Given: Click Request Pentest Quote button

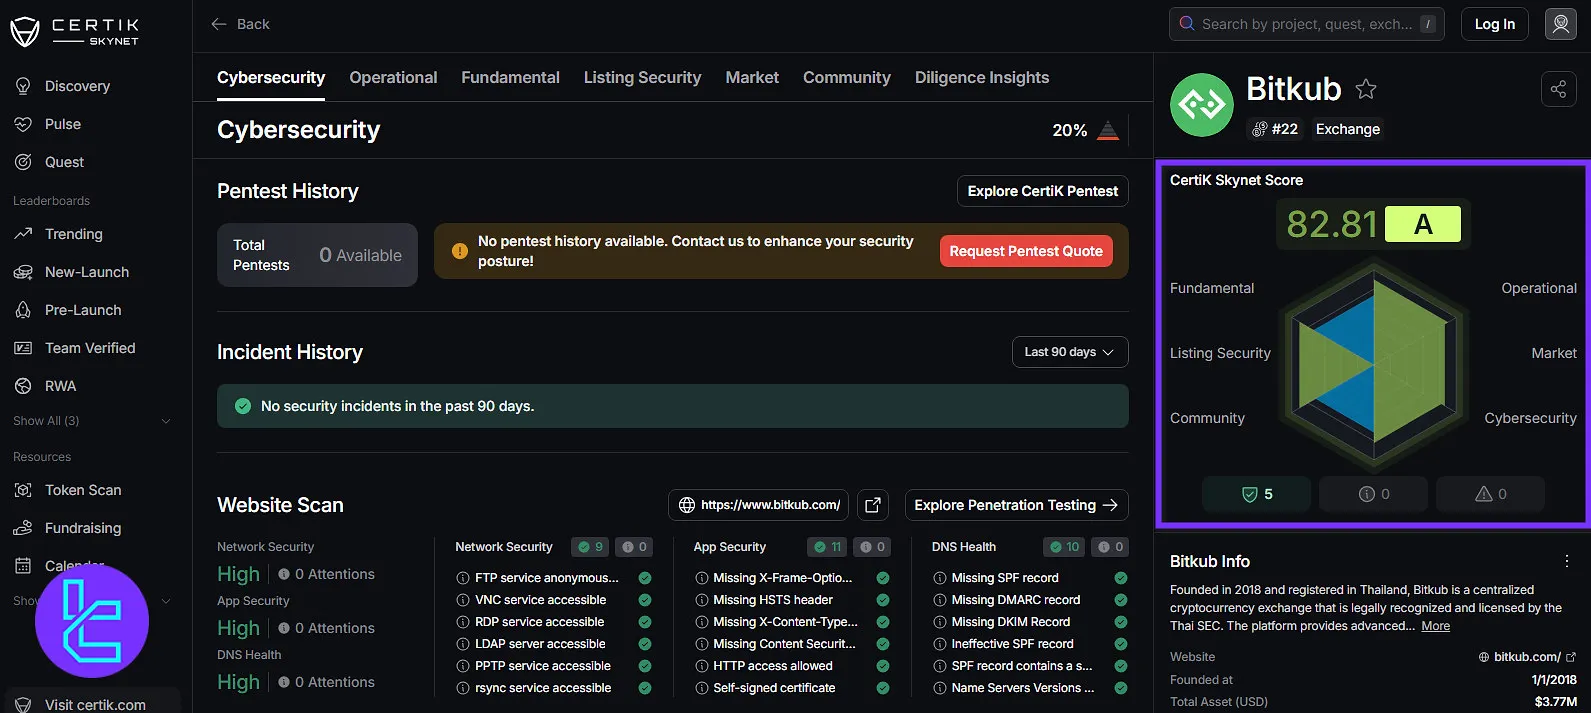Looking at the screenshot, I should point(1025,251).
